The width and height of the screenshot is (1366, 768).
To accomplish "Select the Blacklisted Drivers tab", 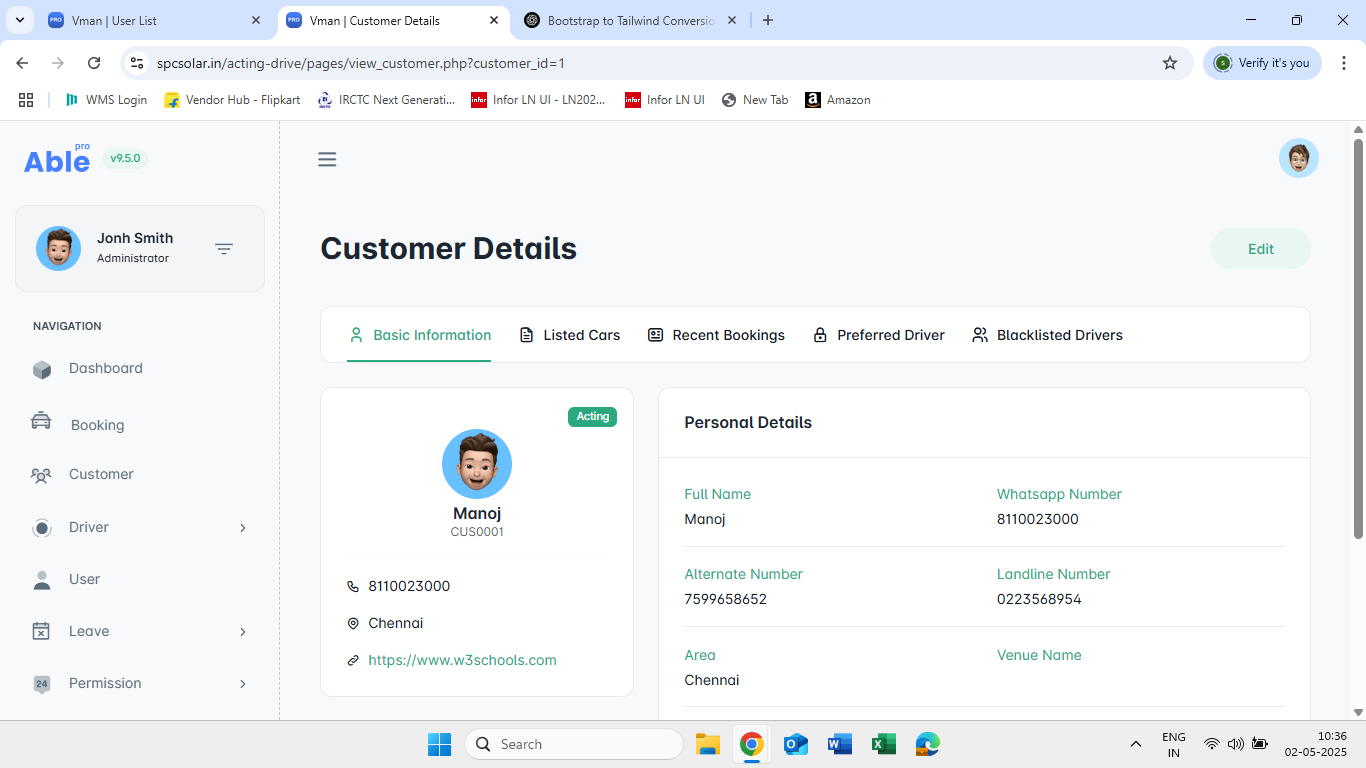I will (x=1047, y=335).
